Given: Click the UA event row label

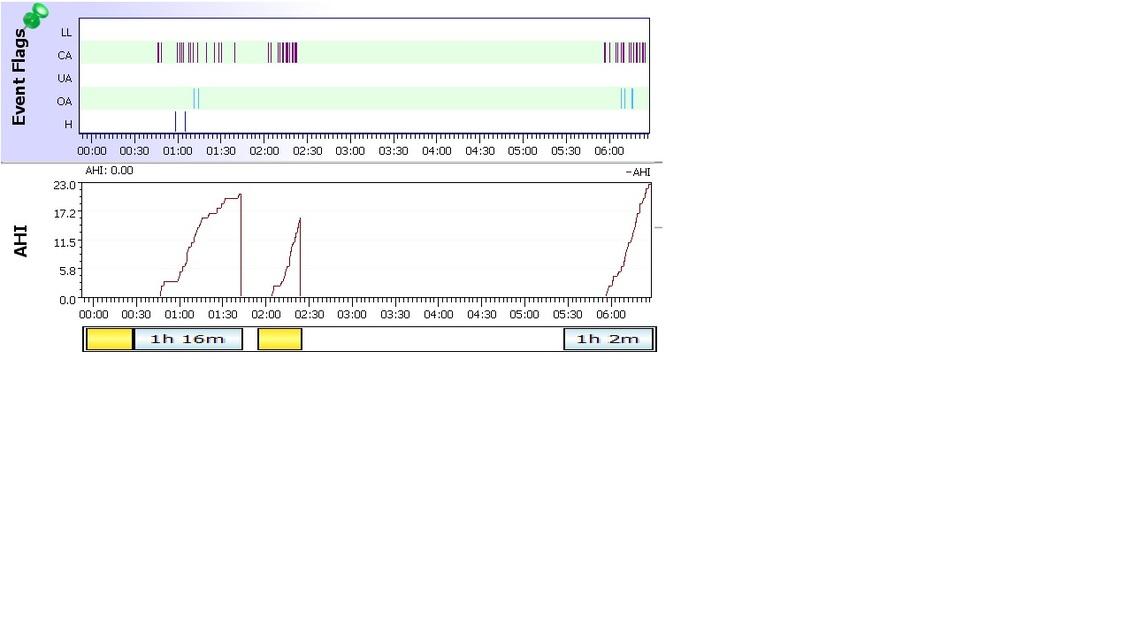Looking at the screenshot, I should pos(65,78).
